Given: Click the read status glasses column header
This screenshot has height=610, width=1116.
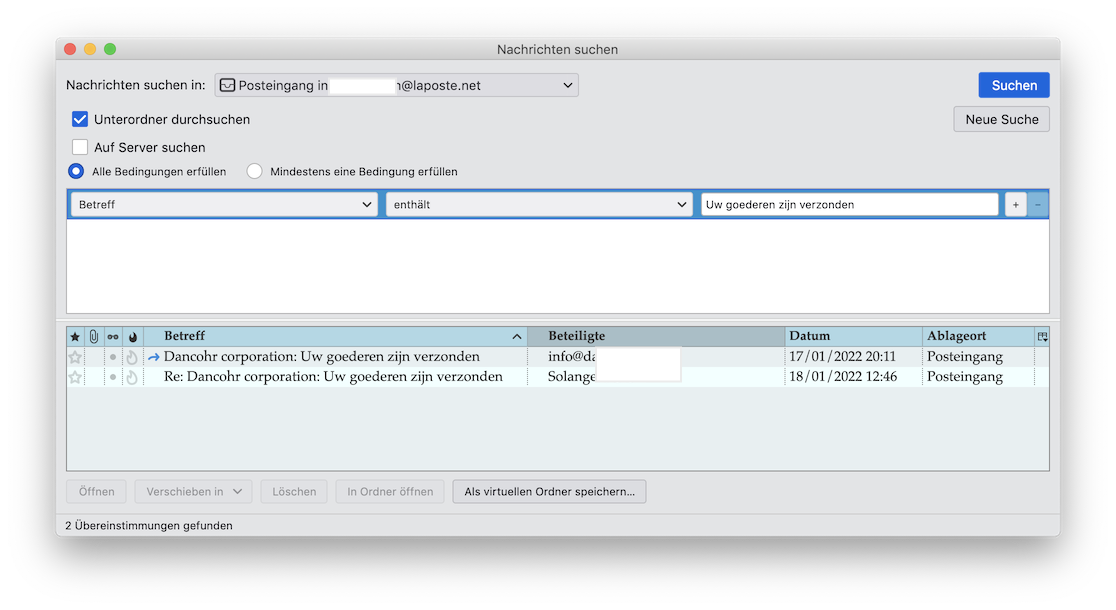Looking at the screenshot, I should (112, 337).
